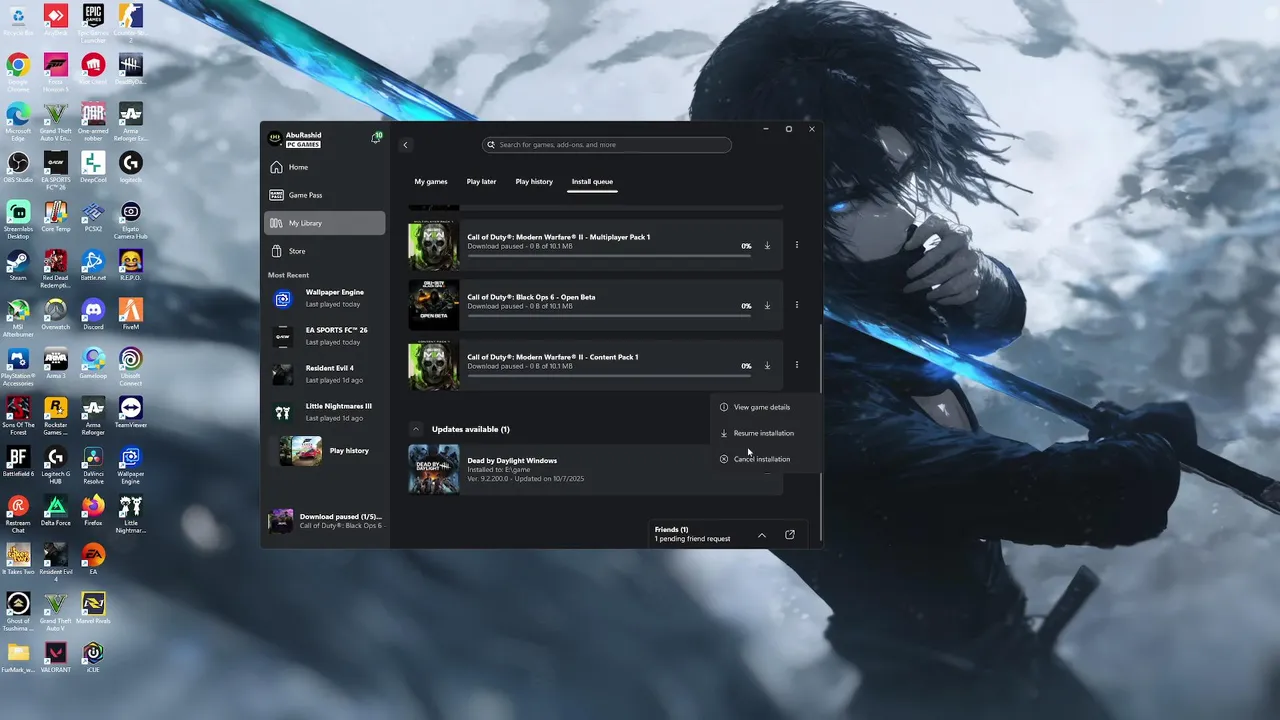Image resolution: width=1280 pixels, height=720 pixels.
Task: Open more options for Content Pack 1
Action: (x=797, y=365)
